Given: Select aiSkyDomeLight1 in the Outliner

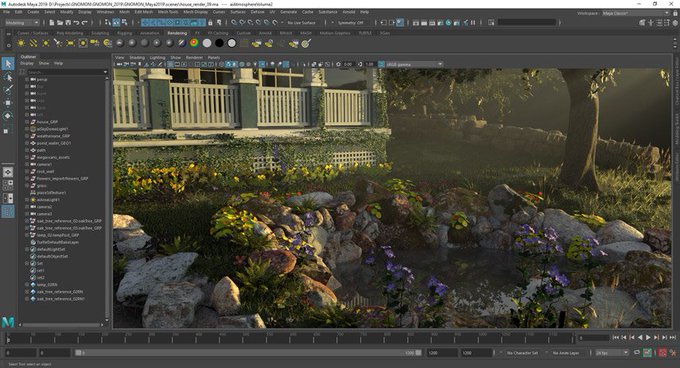Looking at the screenshot, I should (x=52, y=129).
